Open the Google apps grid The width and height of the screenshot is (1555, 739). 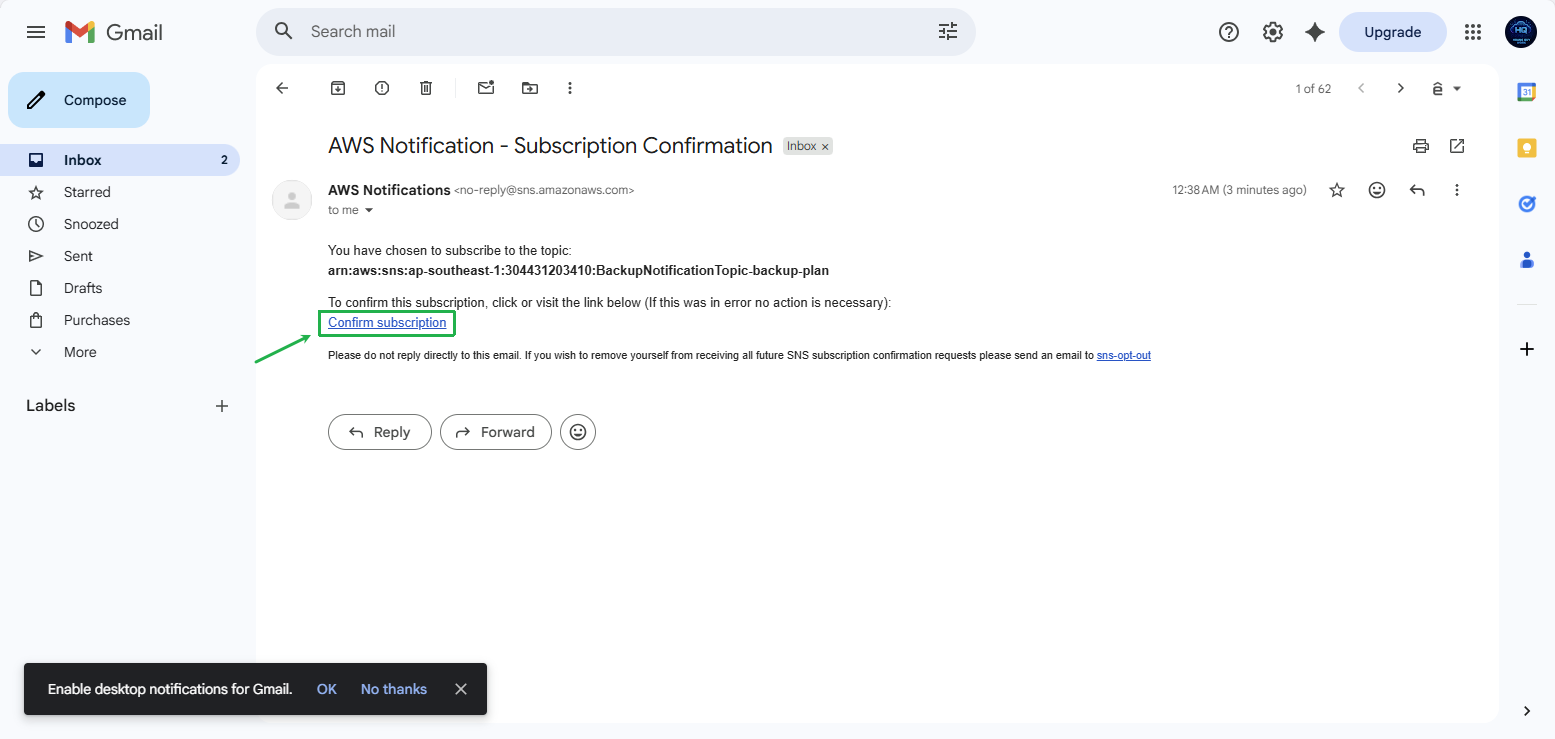1473,32
